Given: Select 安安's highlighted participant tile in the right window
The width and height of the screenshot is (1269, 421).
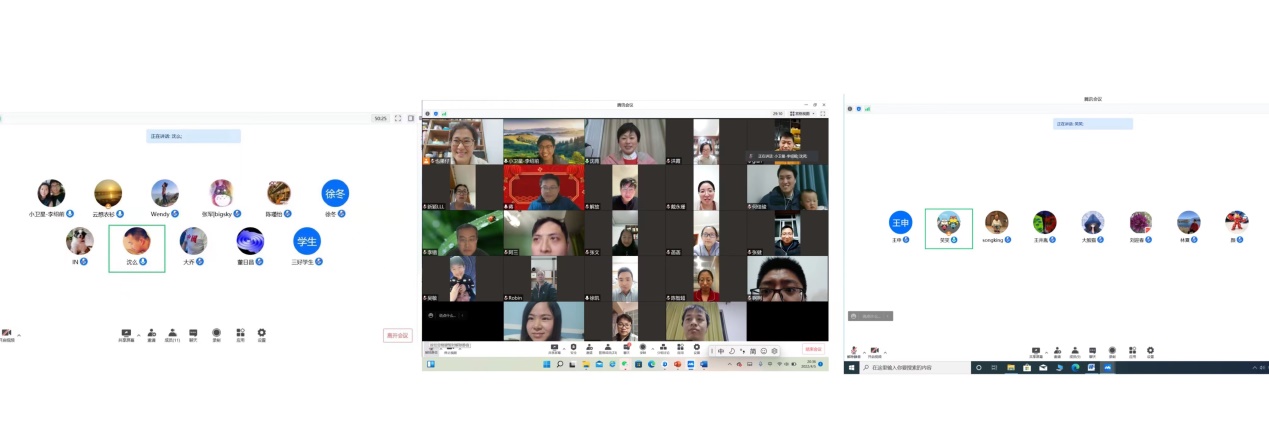Looking at the screenshot, I should pyautogui.click(x=948, y=228).
